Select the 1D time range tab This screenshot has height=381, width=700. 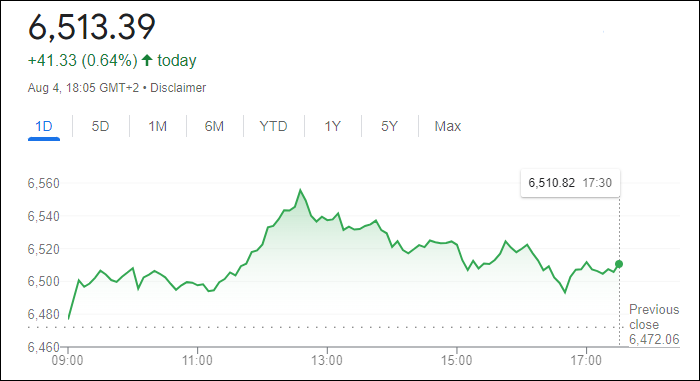tap(44, 126)
